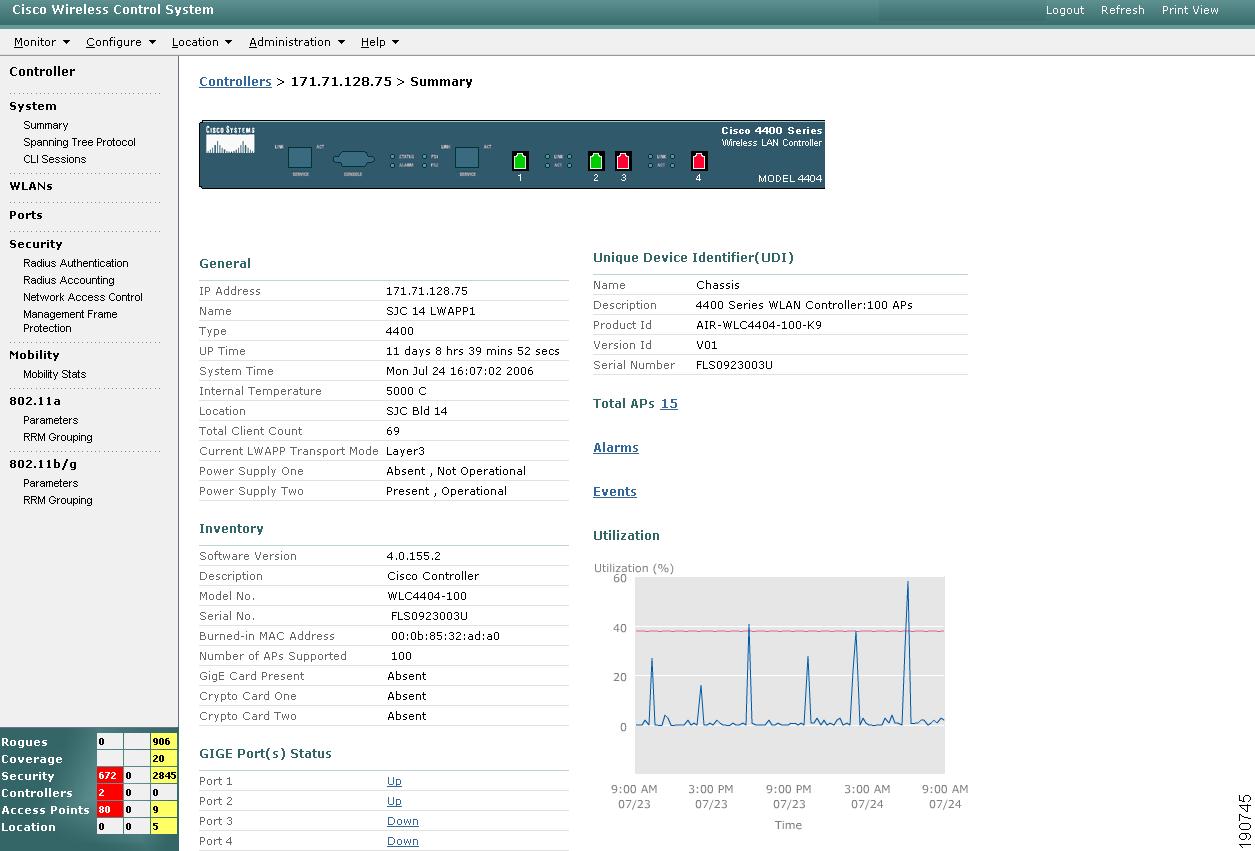Open the Configure dropdown menu

[x=121, y=42]
